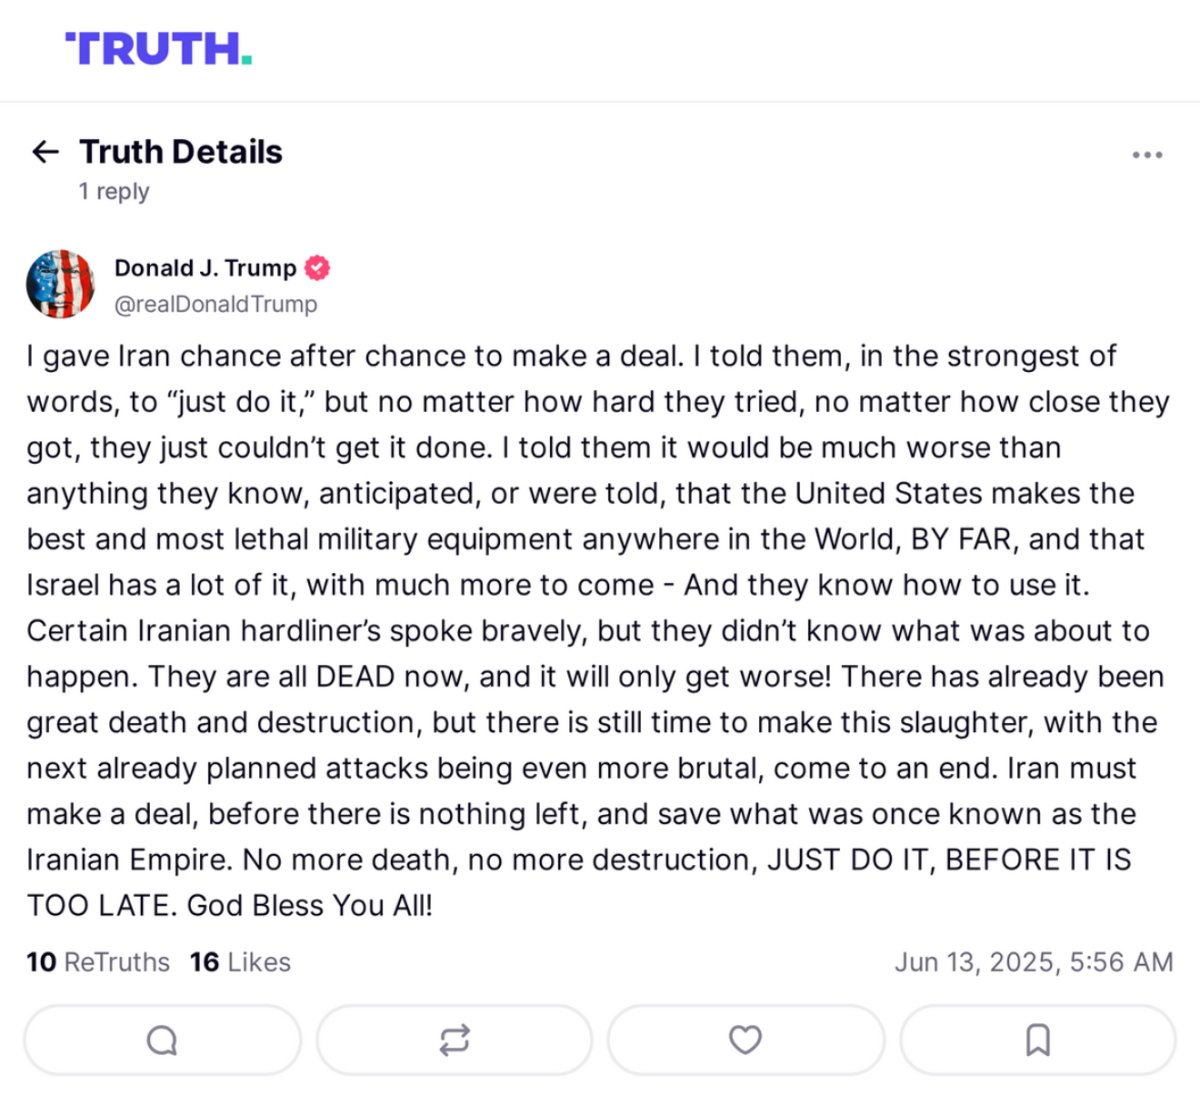Click the ReTruth arrows button

454,1040
